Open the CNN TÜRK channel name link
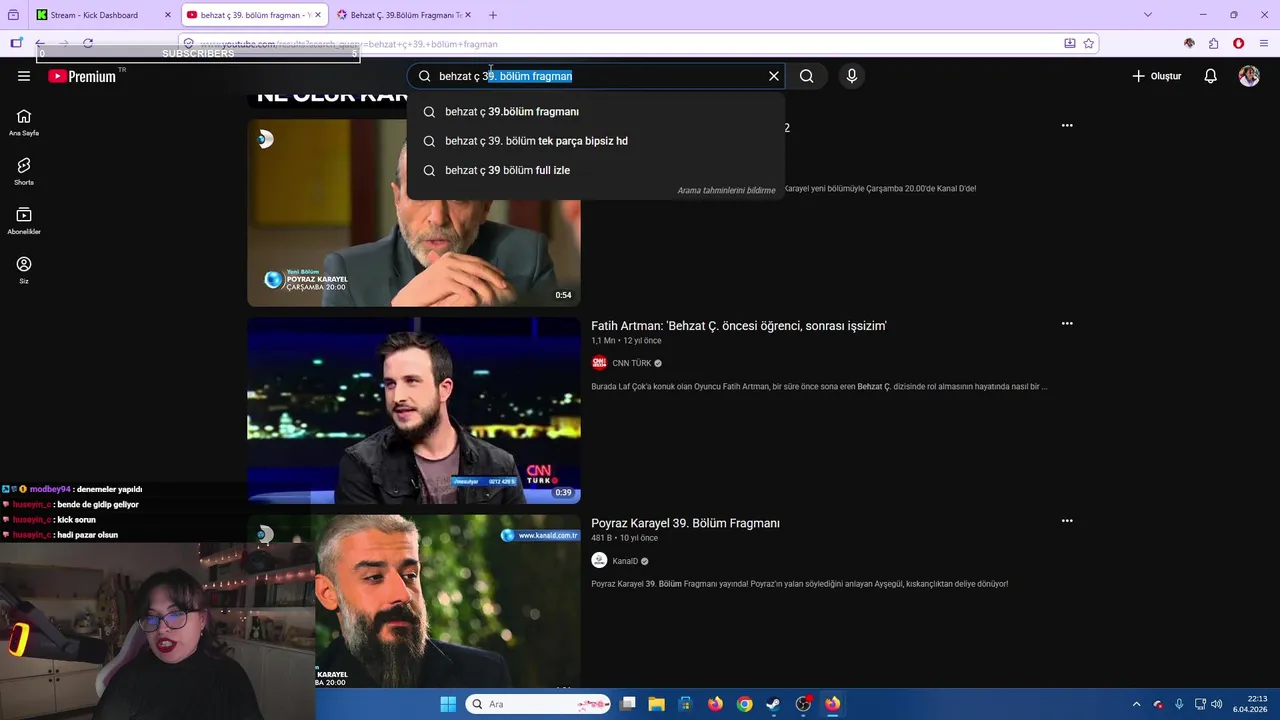The height and width of the screenshot is (720, 1280). tap(632, 363)
